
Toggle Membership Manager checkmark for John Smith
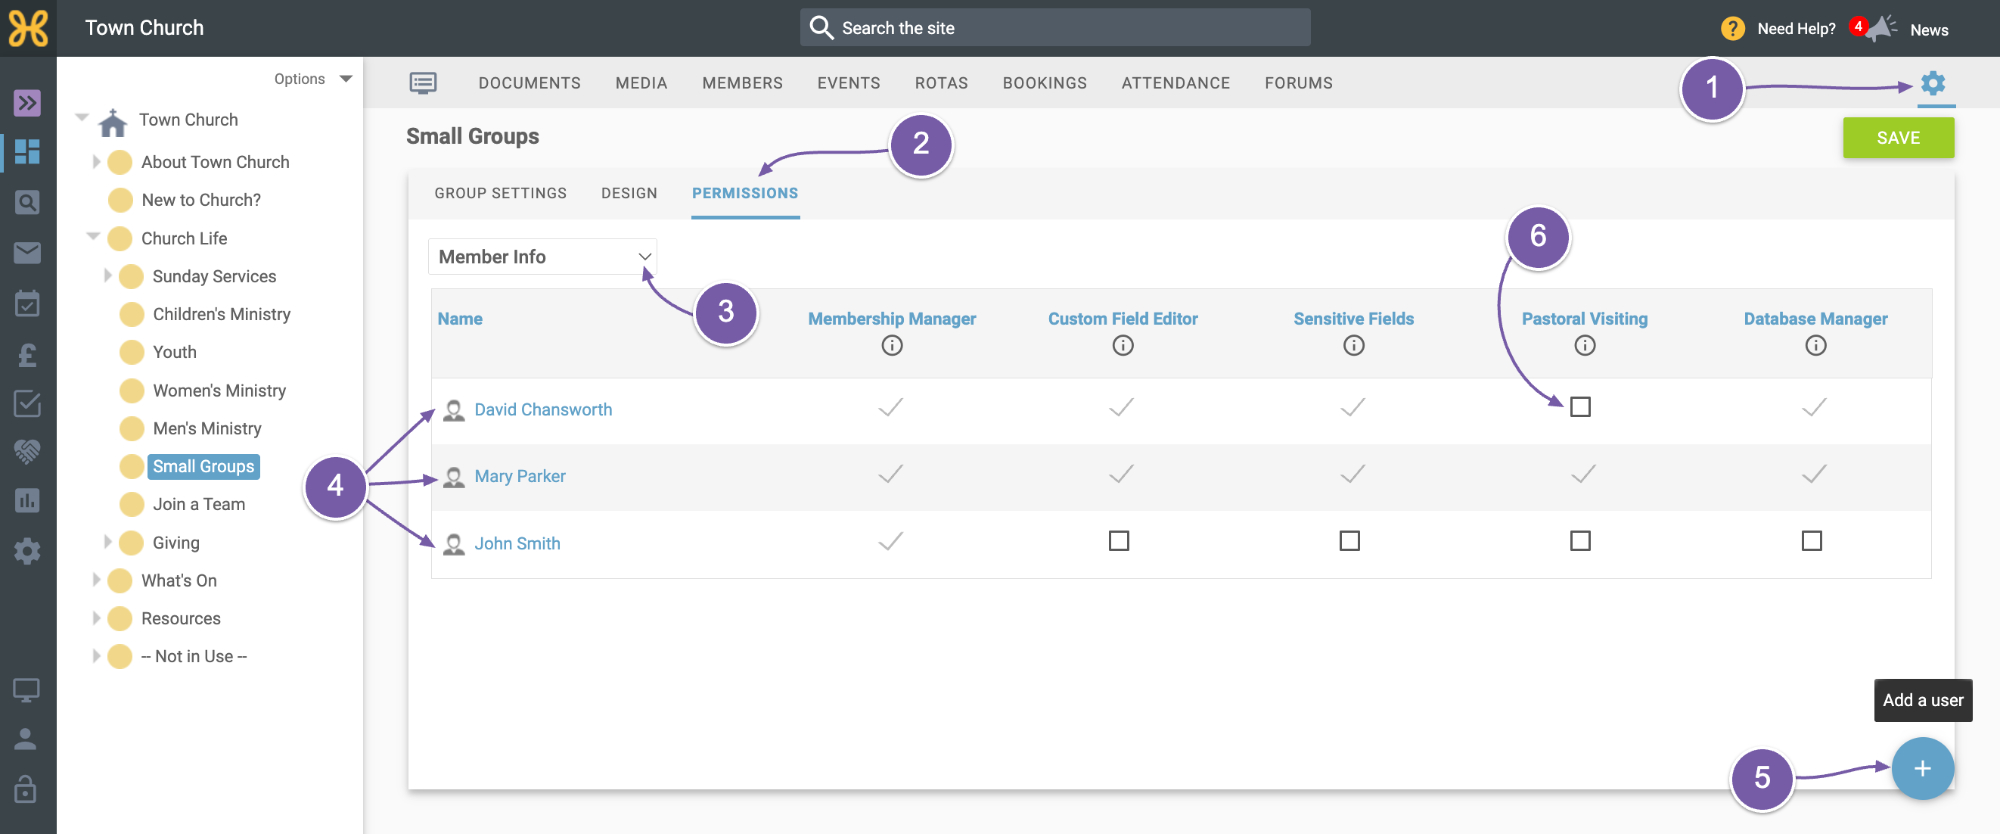(x=890, y=541)
